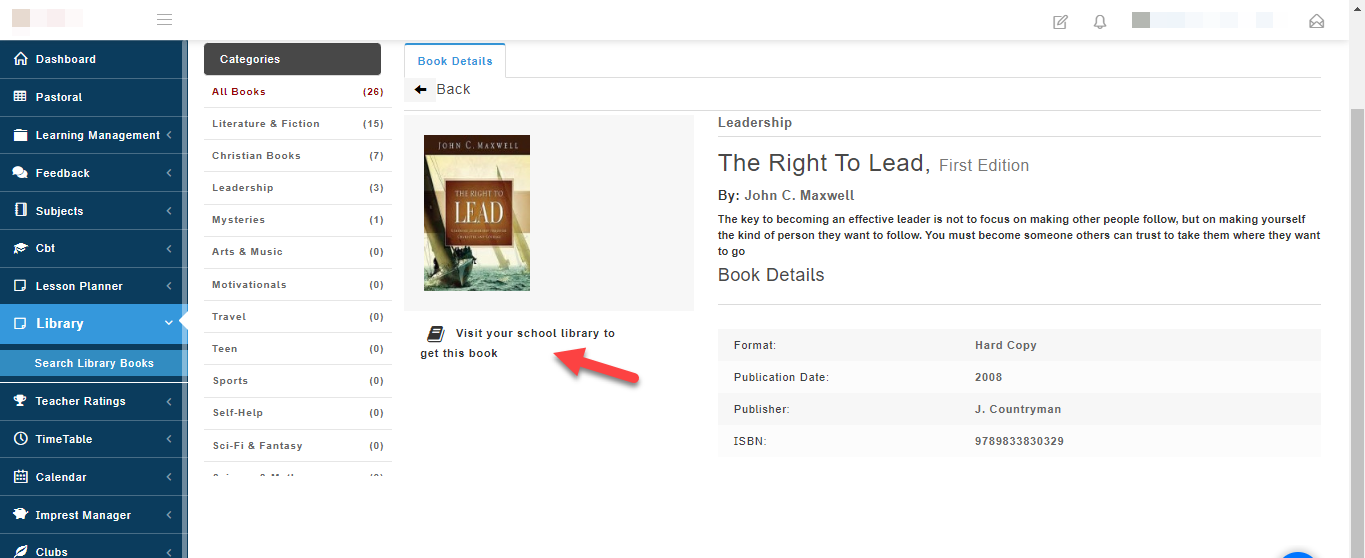Expand Learning Management chevron
Viewport: 1365px width, 558px height.
coord(169,135)
